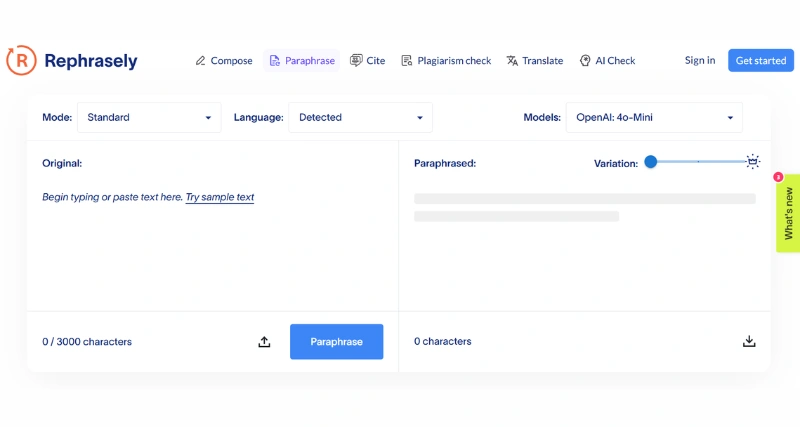Click the "Original:" label
The height and width of the screenshot is (427, 800).
[62, 163]
